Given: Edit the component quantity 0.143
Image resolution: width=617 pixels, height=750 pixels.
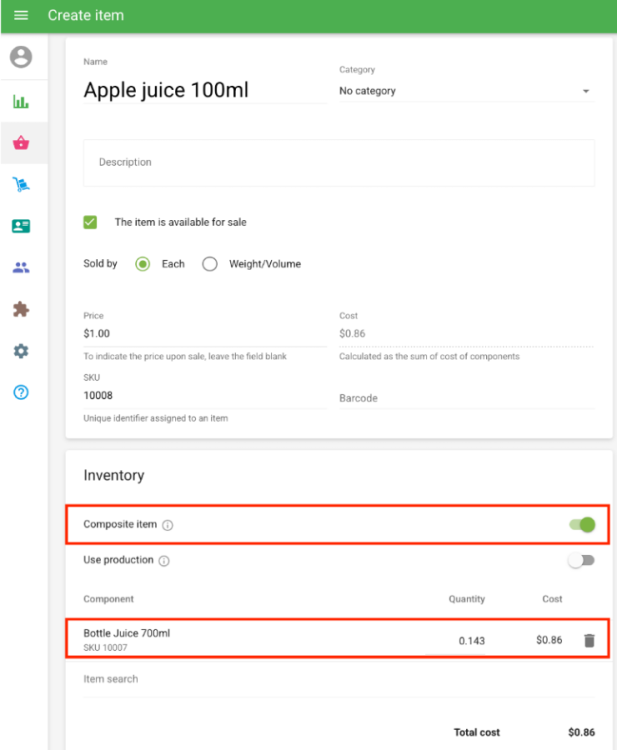Looking at the screenshot, I should [x=456, y=641].
